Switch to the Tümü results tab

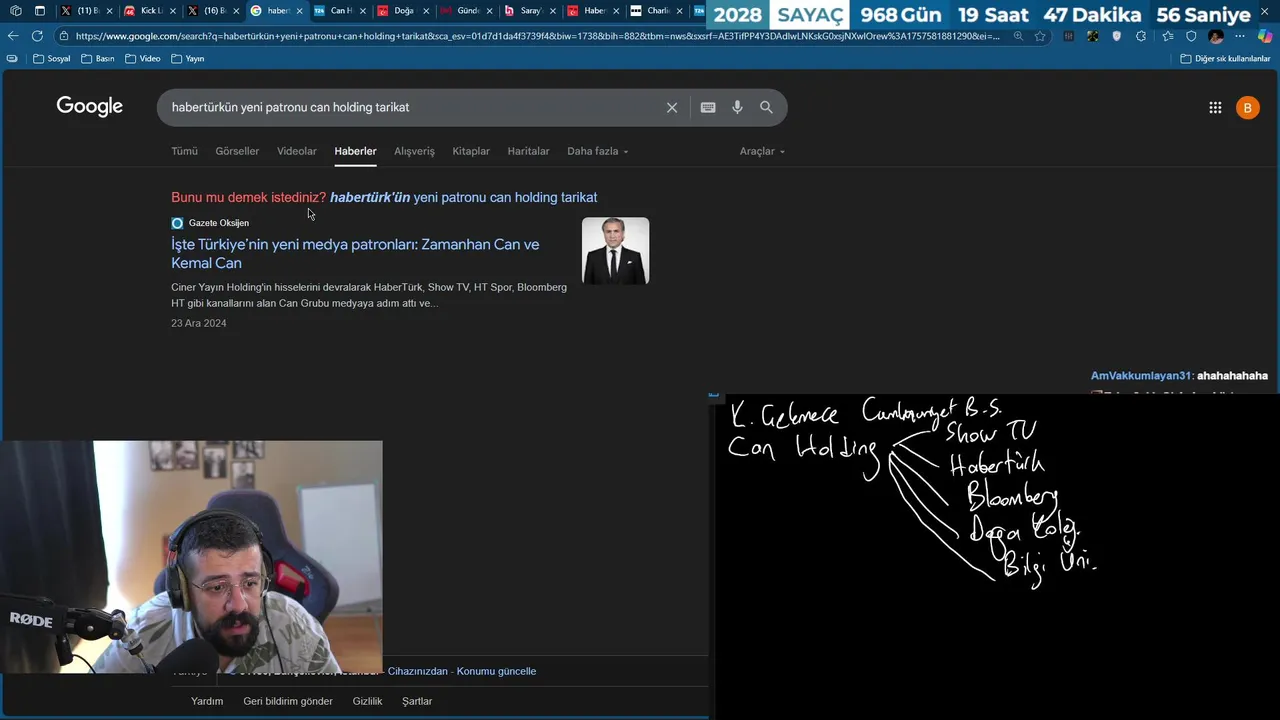point(184,151)
